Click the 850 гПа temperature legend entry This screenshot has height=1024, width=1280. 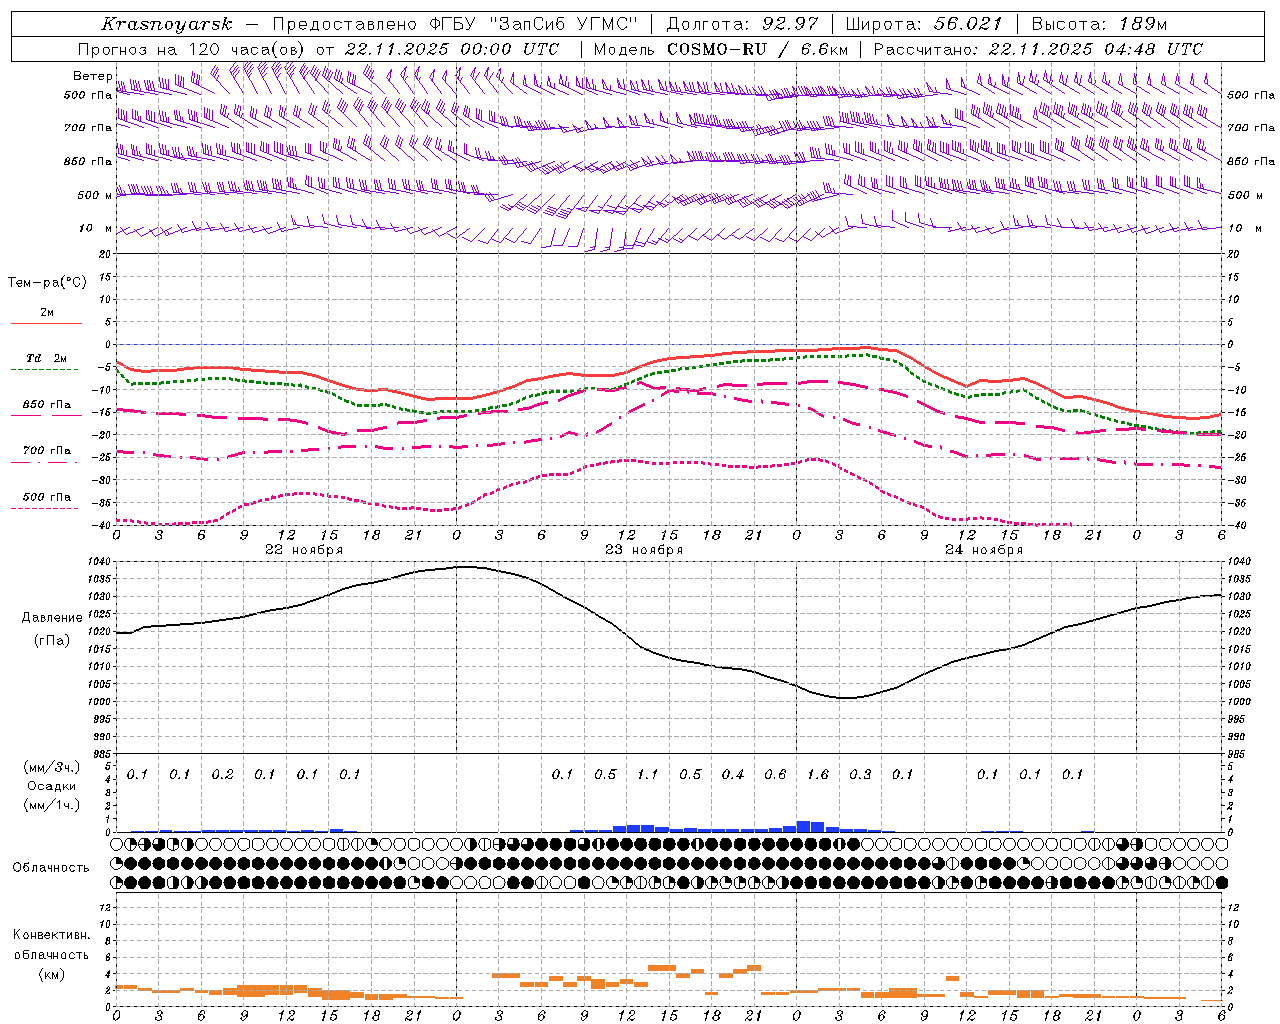pyautogui.click(x=47, y=405)
